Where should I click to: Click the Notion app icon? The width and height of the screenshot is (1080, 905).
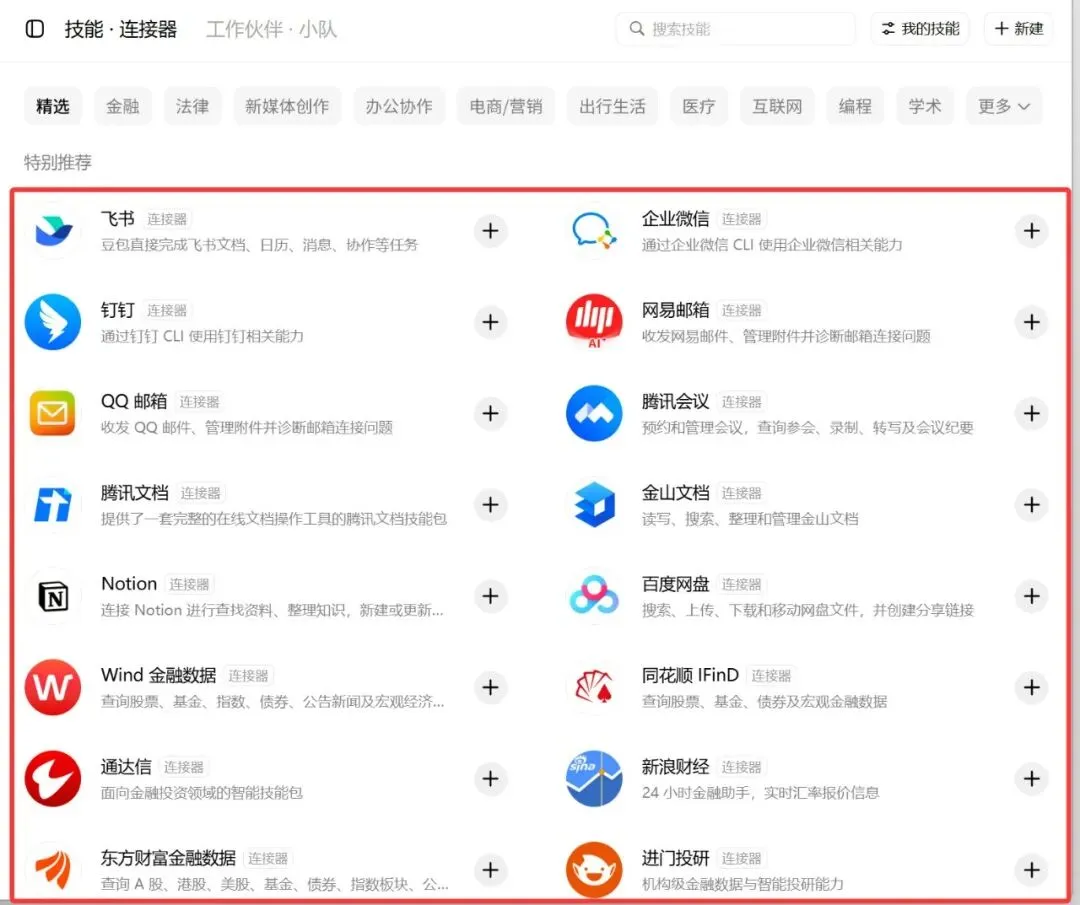[53, 596]
